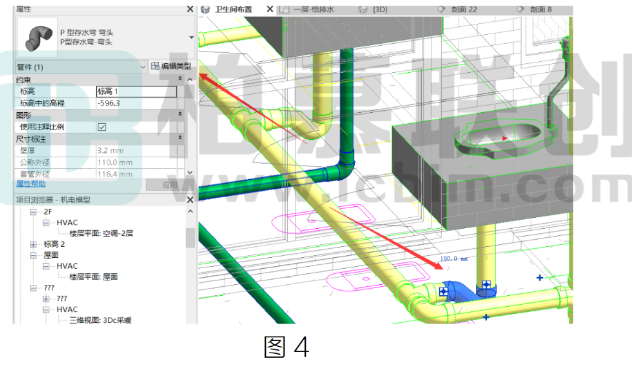Open the 属性帮助 link

click(31, 184)
